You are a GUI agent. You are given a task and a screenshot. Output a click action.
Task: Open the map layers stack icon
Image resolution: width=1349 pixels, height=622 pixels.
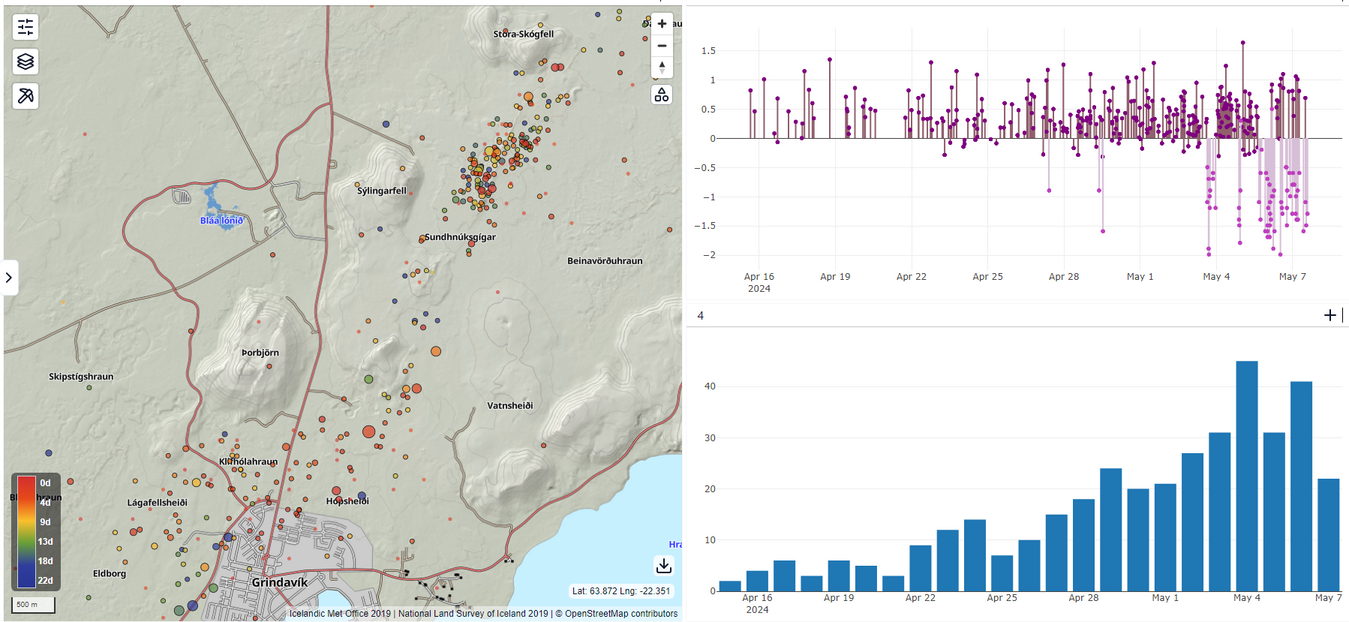26,61
